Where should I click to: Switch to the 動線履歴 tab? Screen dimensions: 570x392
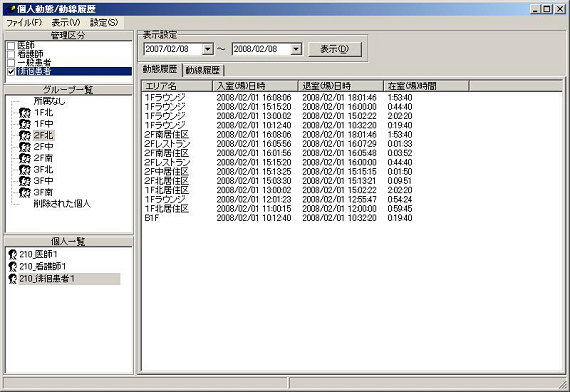(203, 70)
